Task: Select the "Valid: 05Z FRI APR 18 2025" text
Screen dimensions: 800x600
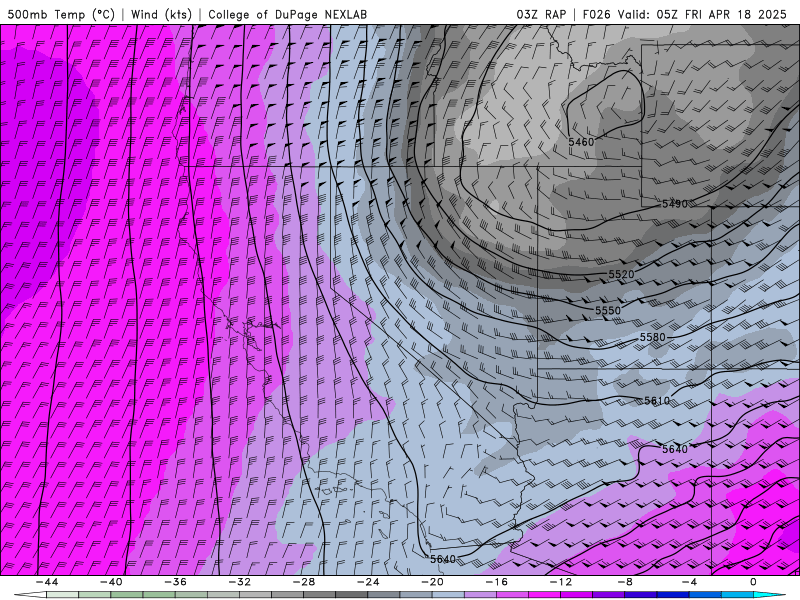Action: 702,15
